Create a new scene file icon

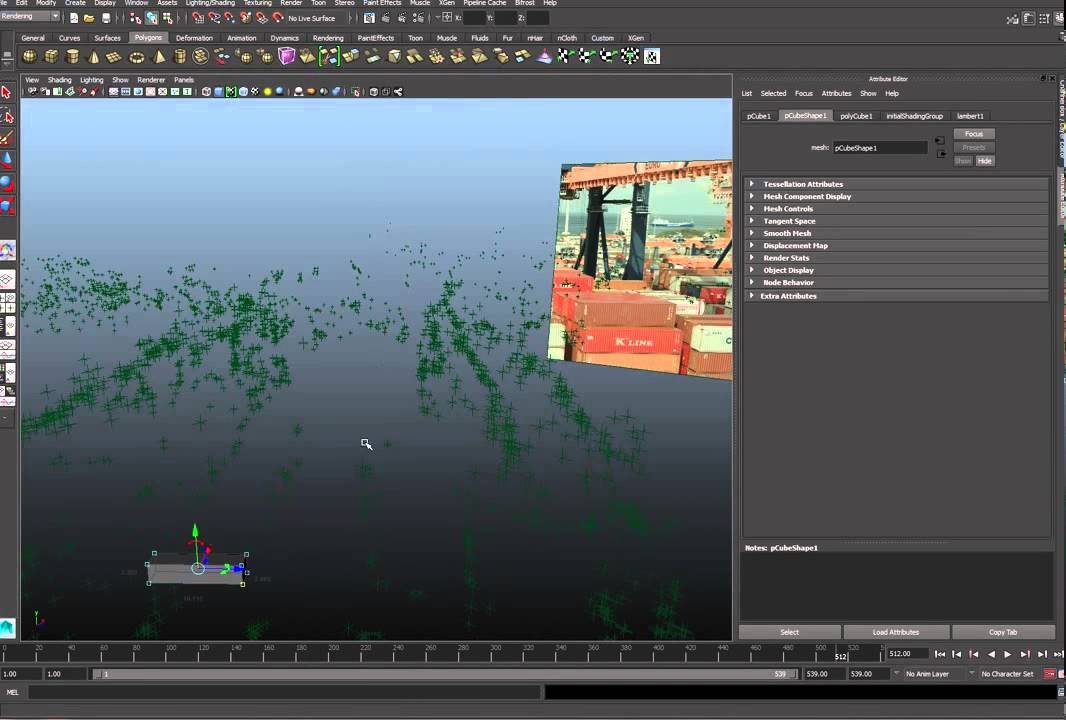pyautogui.click(x=74, y=18)
